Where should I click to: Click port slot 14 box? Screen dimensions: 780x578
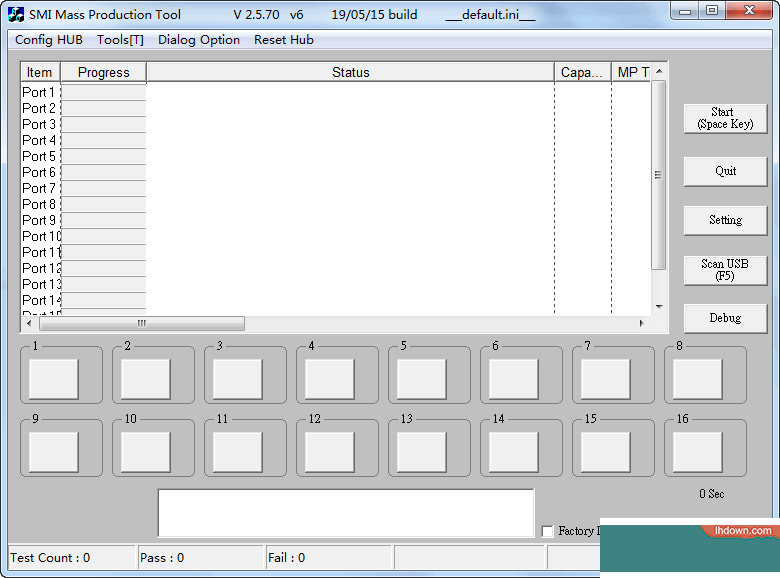pyautogui.click(x=514, y=452)
